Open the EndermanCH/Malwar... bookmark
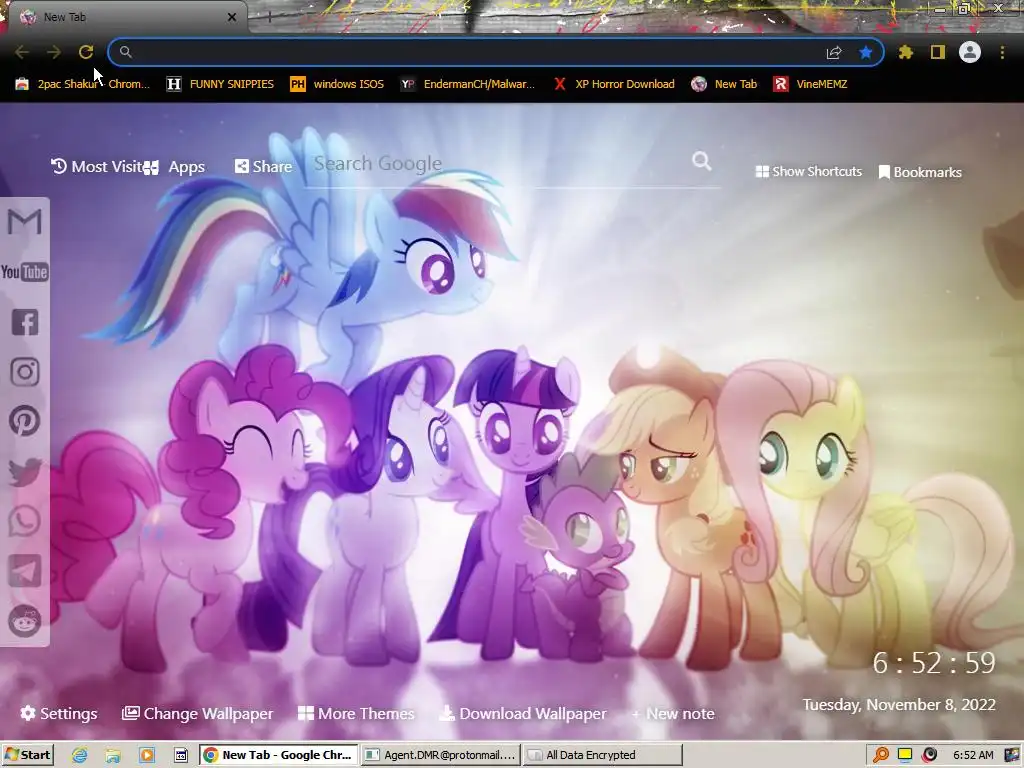This screenshot has width=1024, height=768. [468, 84]
